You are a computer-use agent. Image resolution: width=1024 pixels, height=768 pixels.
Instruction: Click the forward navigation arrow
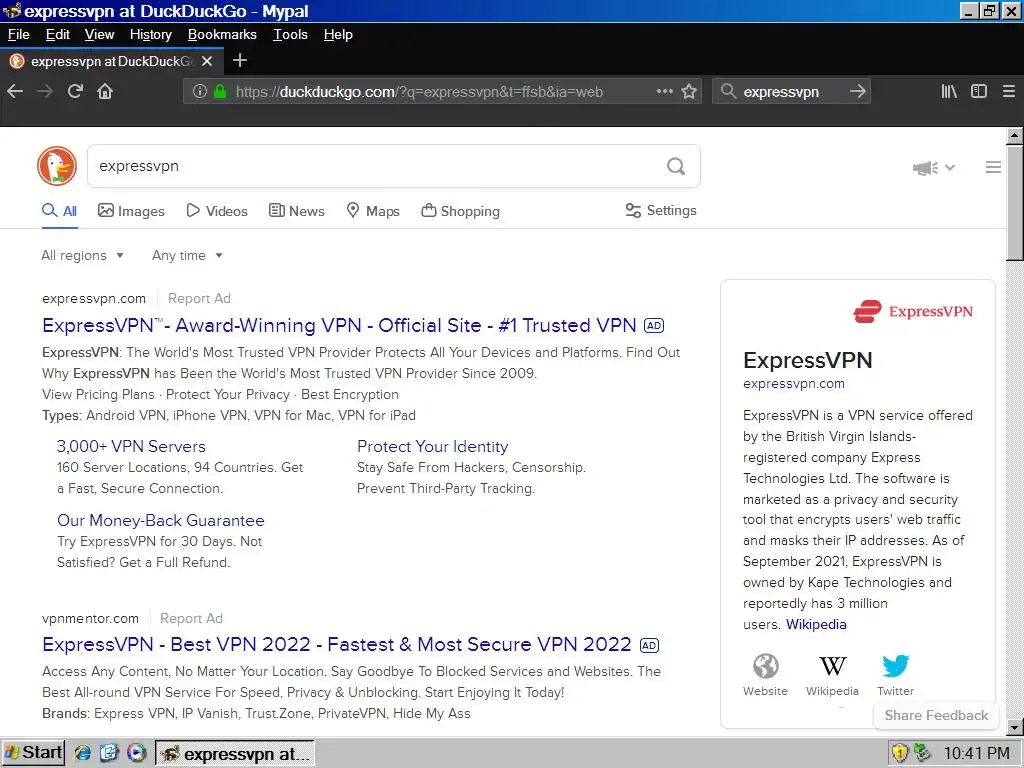point(45,91)
